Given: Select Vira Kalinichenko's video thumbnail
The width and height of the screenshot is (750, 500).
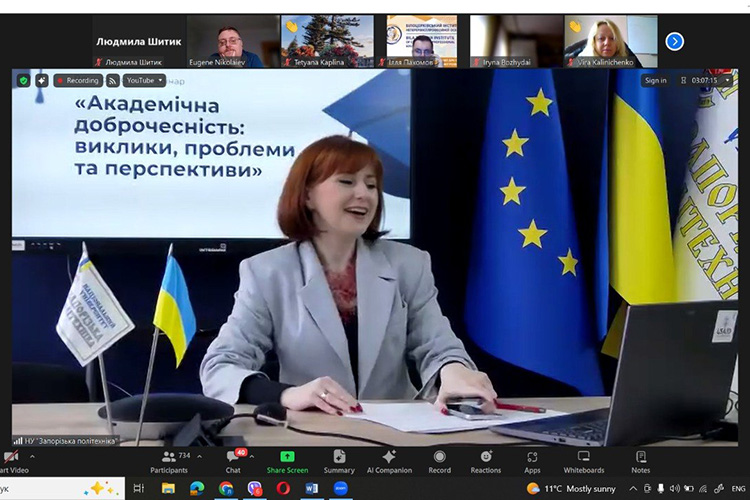Looking at the screenshot, I should (610, 41).
